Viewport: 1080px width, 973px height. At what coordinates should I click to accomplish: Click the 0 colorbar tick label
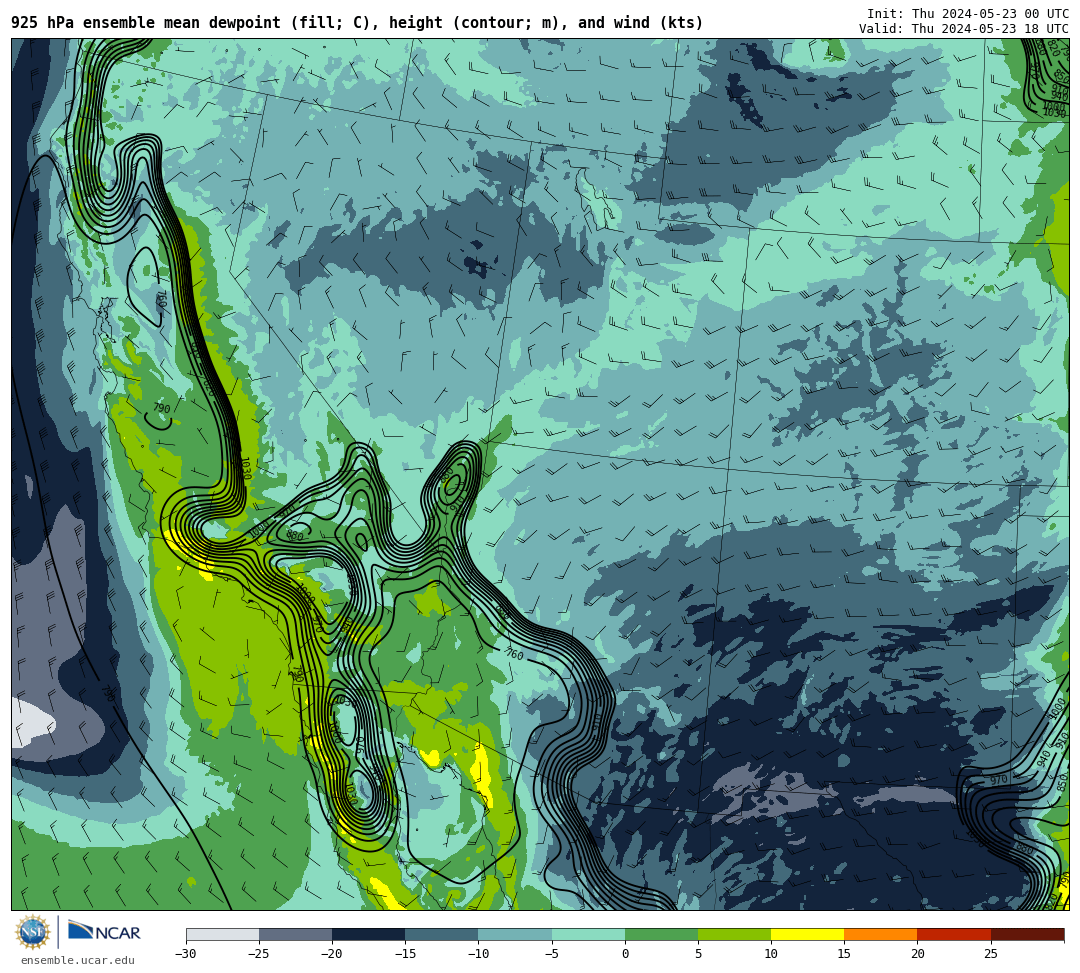pyautogui.click(x=625, y=954)
